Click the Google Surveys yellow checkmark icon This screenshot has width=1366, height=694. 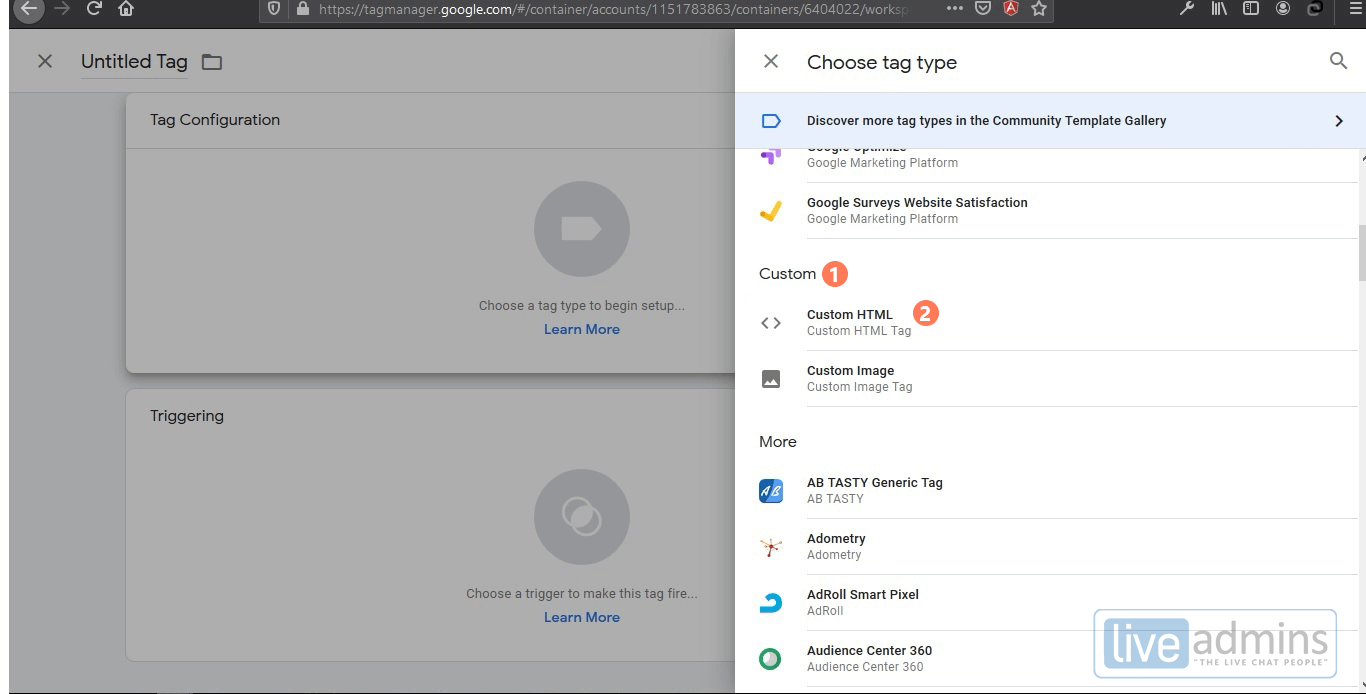coord(770,211)
